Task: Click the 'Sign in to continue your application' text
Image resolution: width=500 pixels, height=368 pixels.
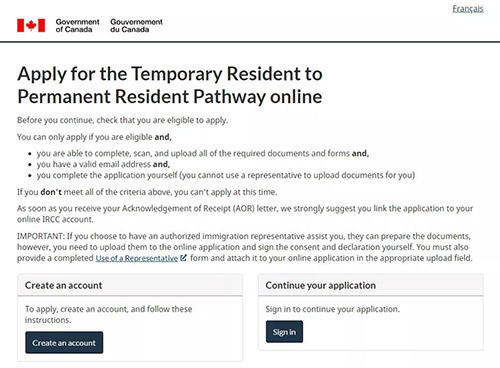Action: tap(332, 309)
